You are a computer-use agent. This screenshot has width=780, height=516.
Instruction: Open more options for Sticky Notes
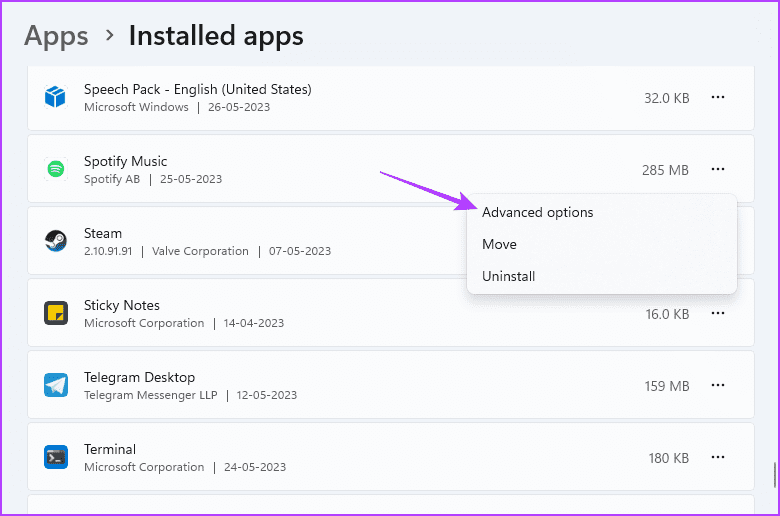point(717,314)
